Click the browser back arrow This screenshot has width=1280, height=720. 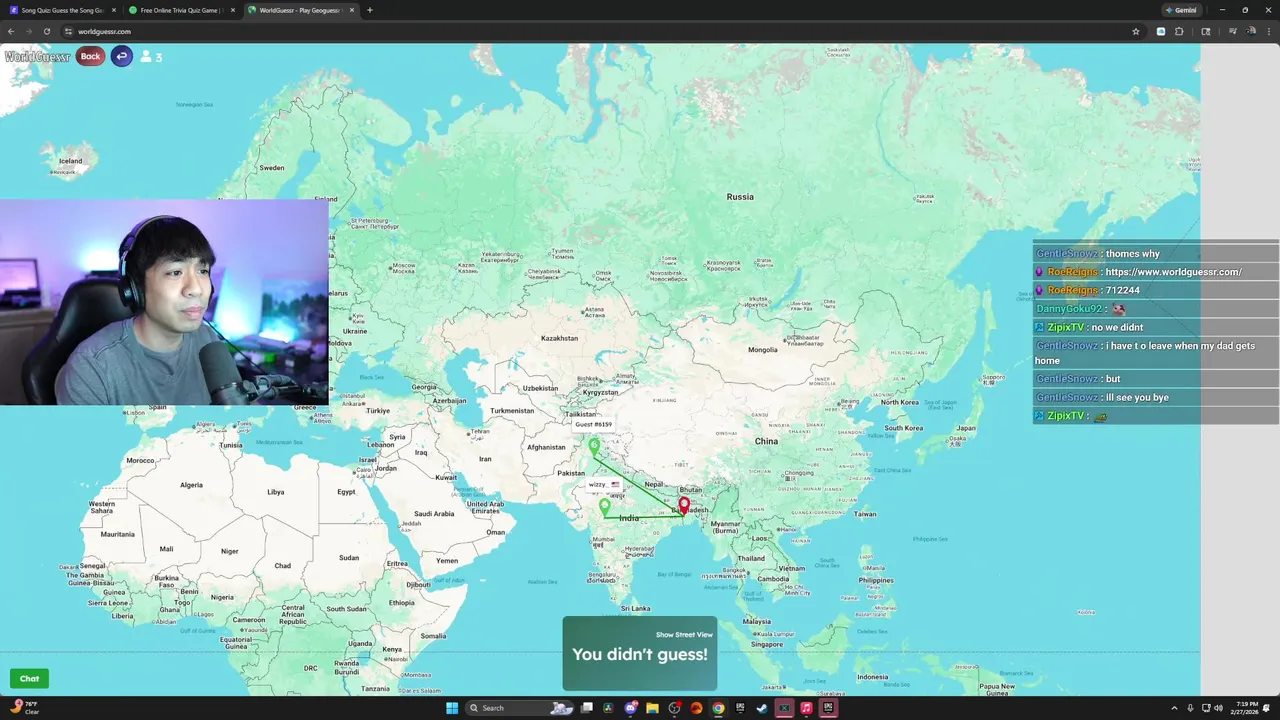(11, 31)
